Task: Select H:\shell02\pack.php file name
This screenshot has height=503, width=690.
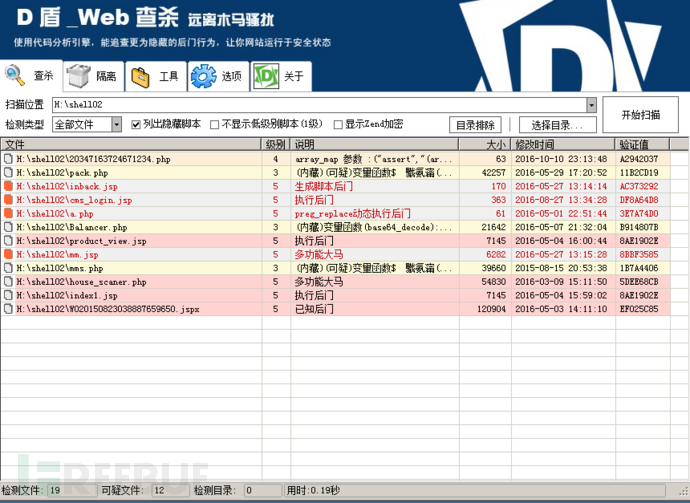Action: (62, 173)
